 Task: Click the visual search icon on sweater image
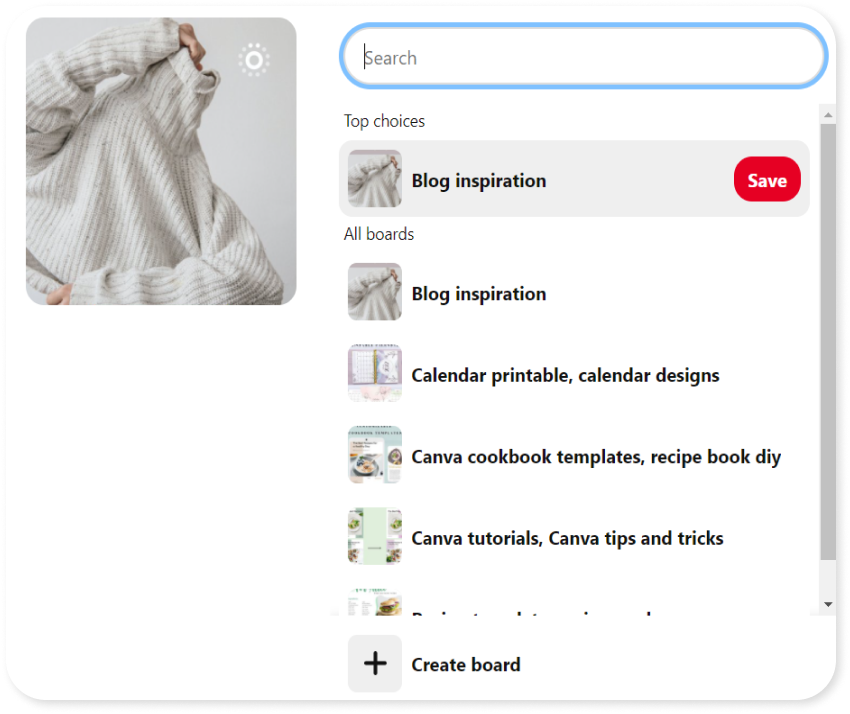(254, 60)
